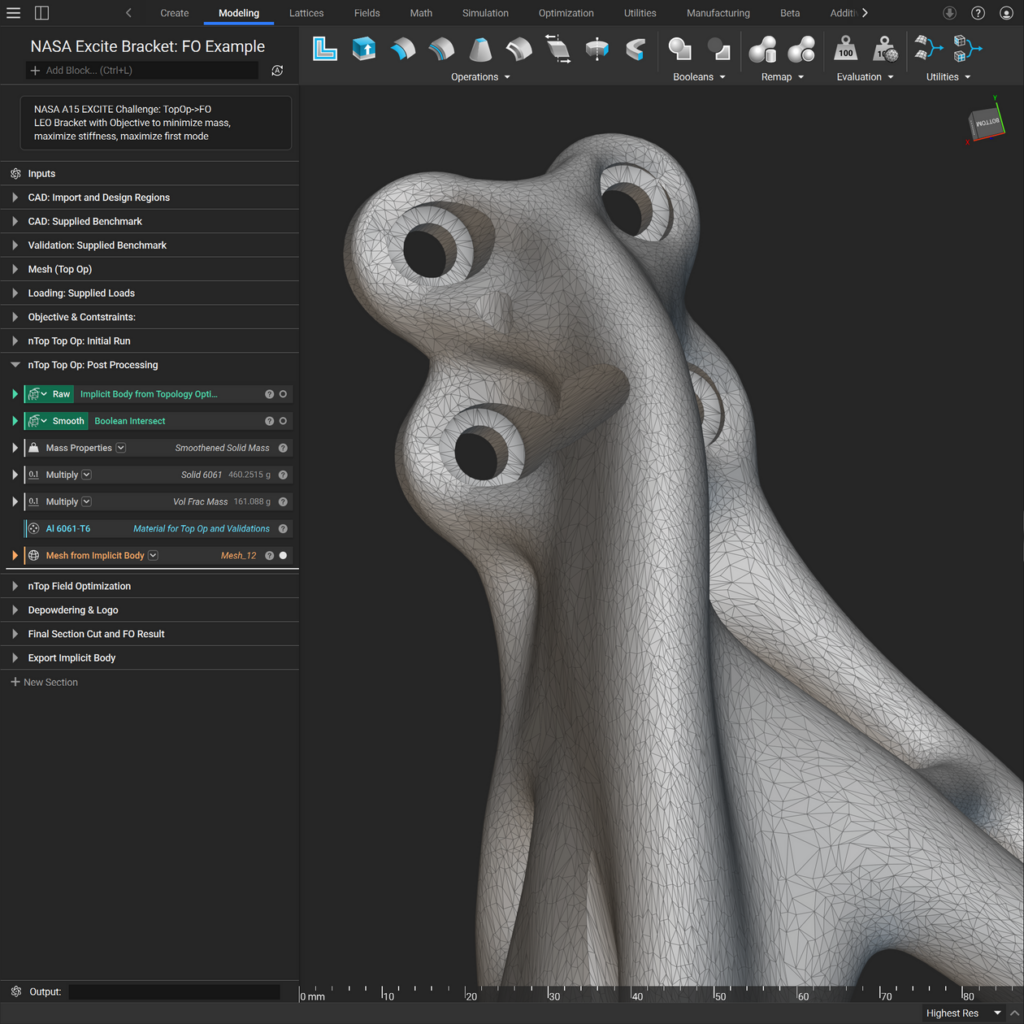
Task: Select the disc icon with dashed axis
Action: click(597, 49)
